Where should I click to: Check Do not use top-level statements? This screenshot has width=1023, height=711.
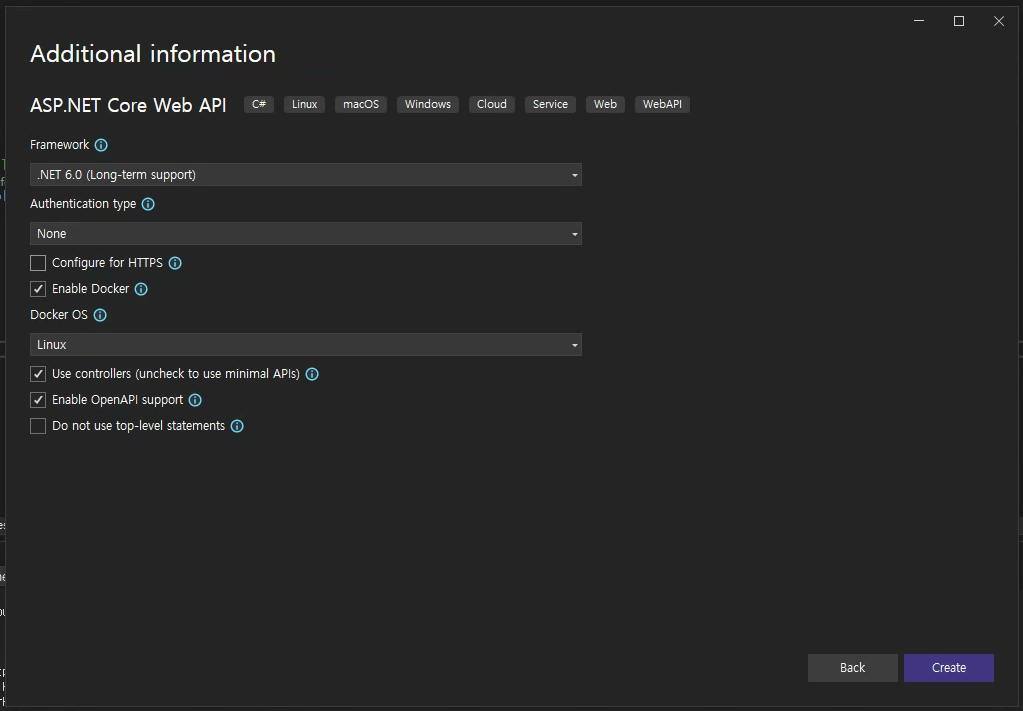click(x=38, y=426)
